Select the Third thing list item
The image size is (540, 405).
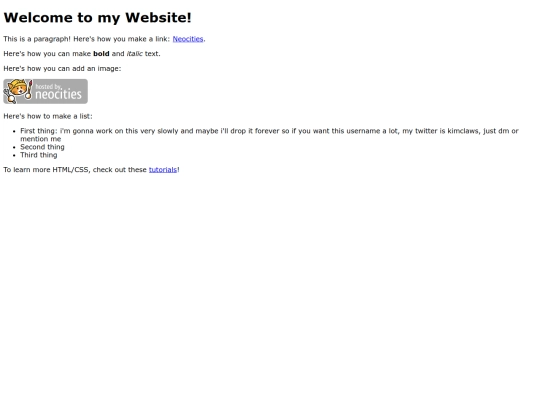click(39, 155)
